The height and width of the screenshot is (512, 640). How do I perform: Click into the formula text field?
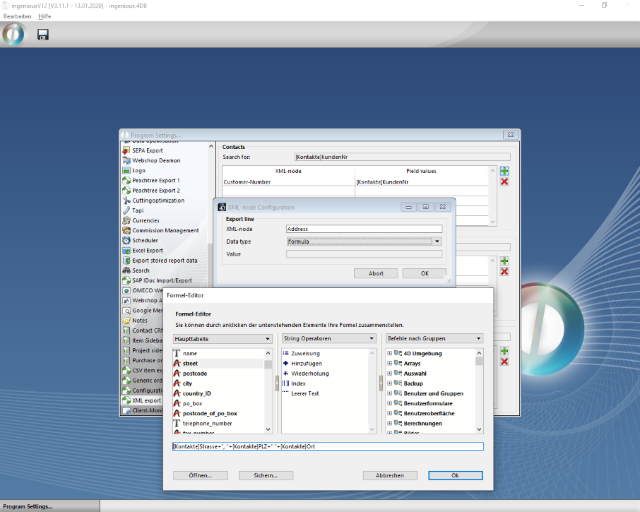327,446
